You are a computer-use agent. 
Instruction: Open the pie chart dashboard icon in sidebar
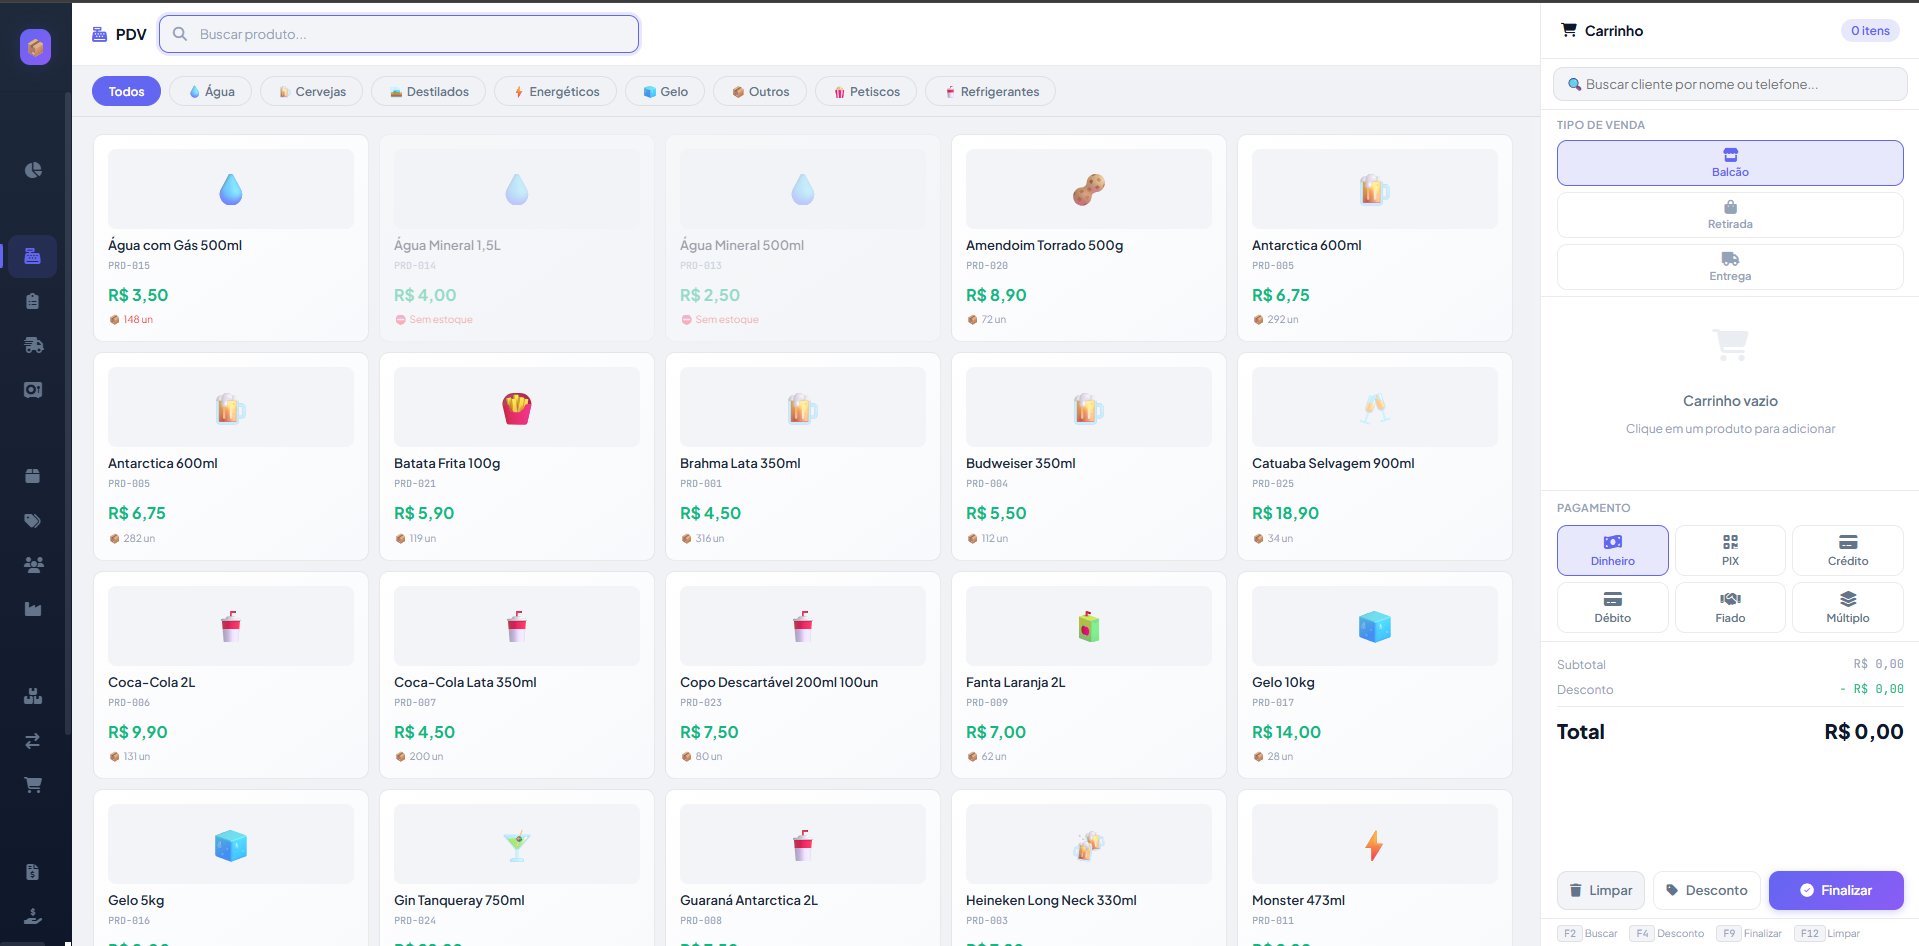pos(33,170)
